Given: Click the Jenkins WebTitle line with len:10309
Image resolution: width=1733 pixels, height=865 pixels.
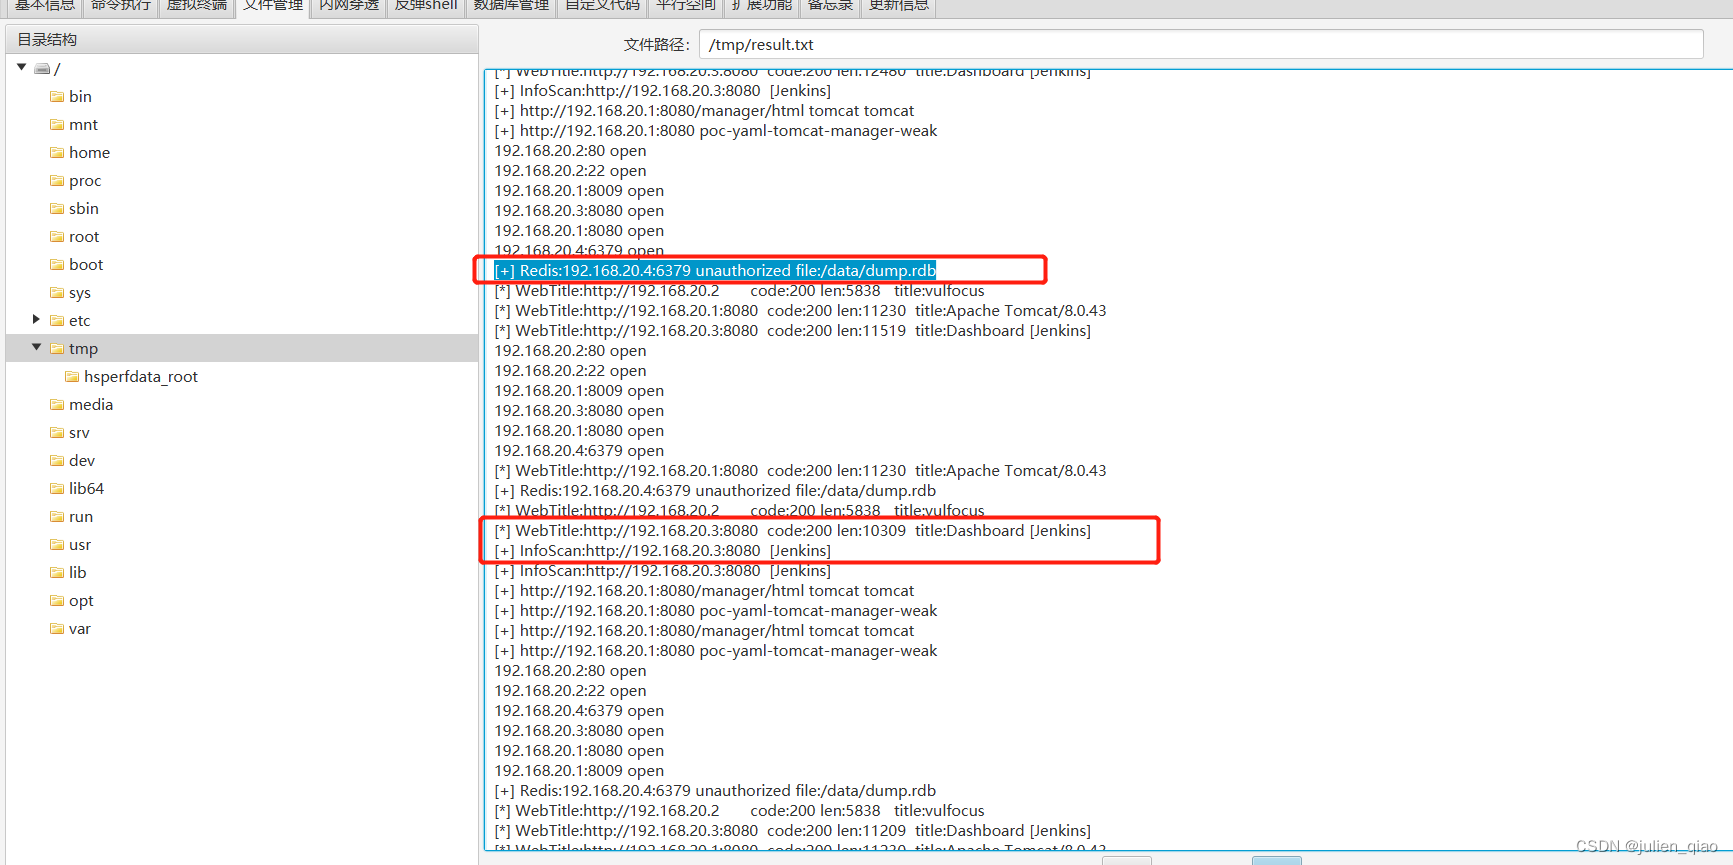Looking at the screenshot, I should 793,531.
